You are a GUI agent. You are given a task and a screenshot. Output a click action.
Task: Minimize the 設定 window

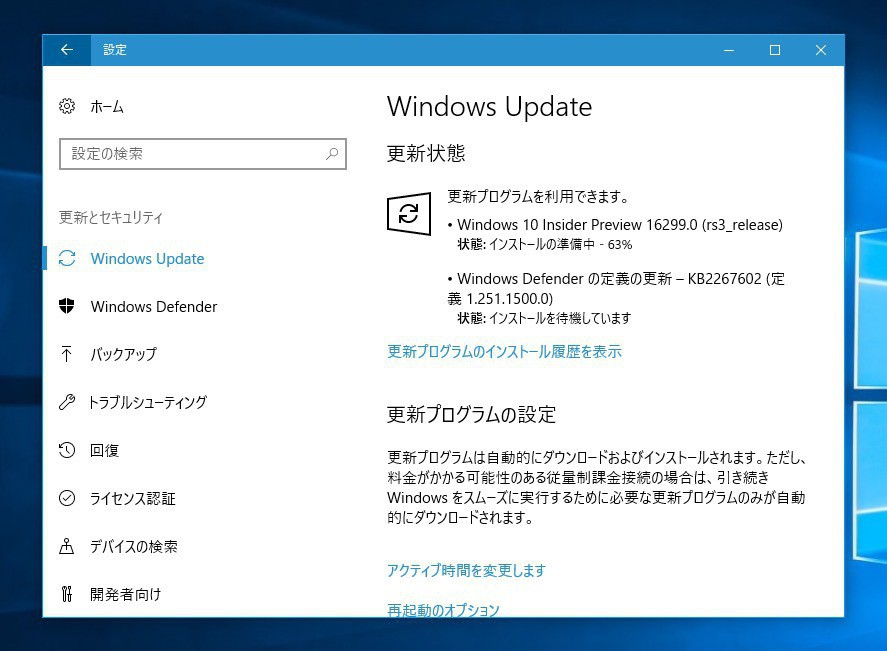coord(729,50)
